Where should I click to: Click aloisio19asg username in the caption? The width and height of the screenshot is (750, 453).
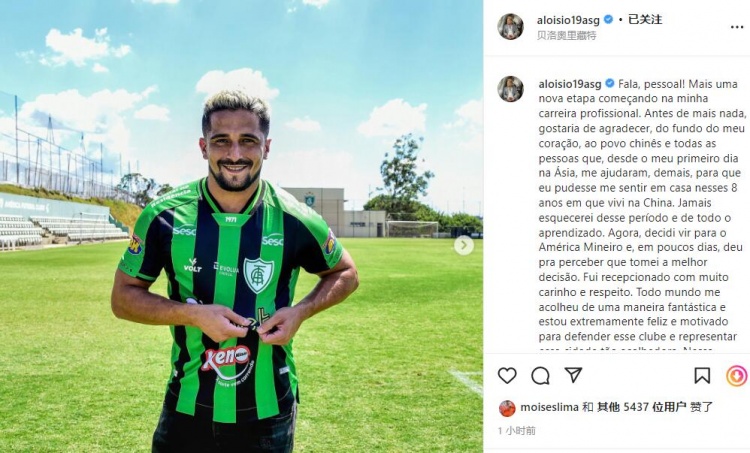pyautogui.click(x=570, y=84)
